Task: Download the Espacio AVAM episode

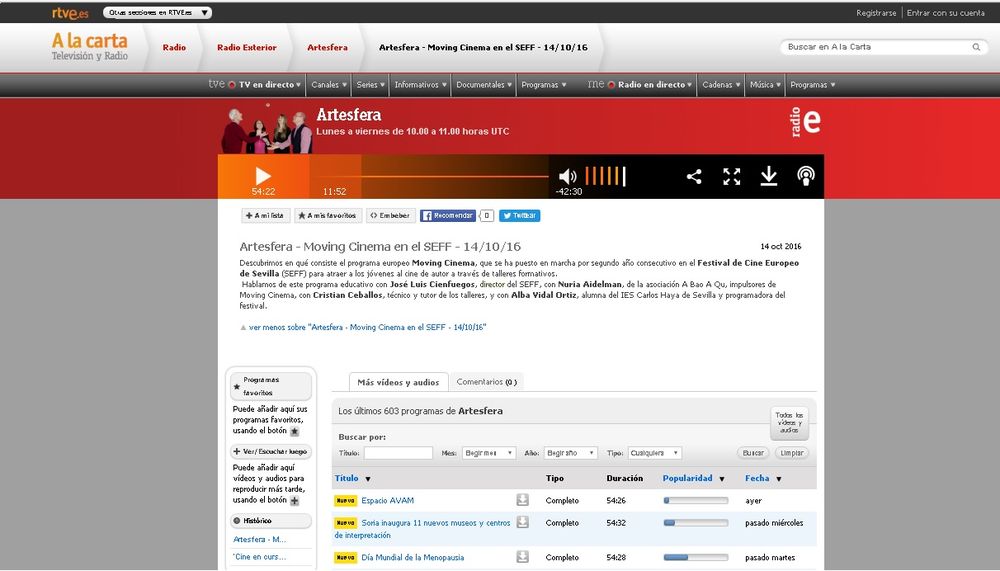Action: 522,500
